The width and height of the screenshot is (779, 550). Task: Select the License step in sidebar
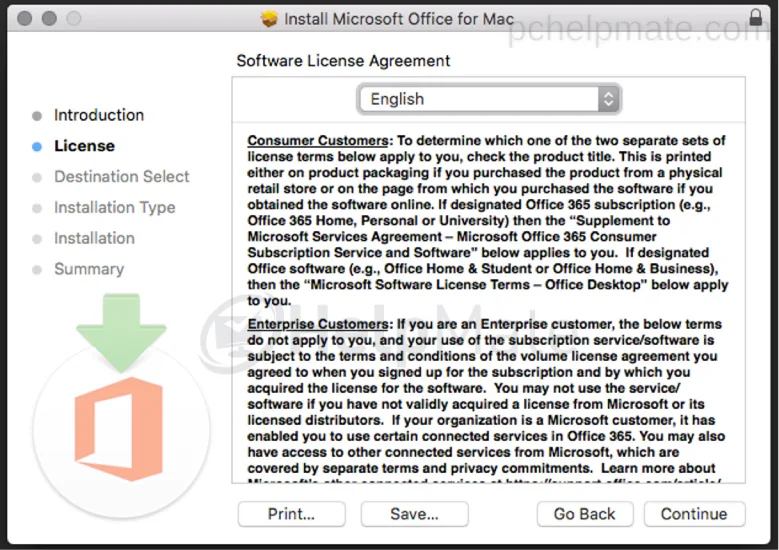pyautogui.click(x=84, y=146)
